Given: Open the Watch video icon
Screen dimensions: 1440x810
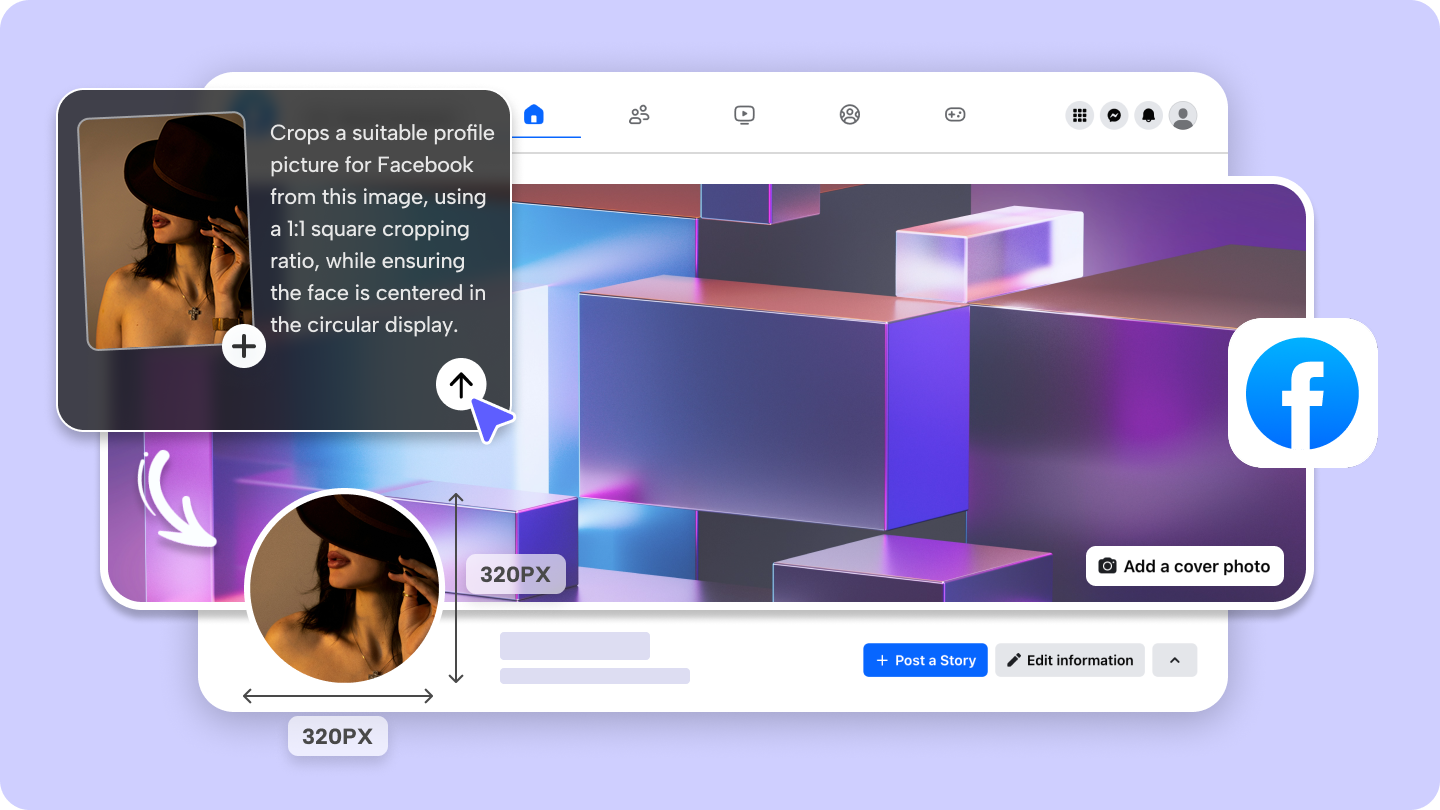Looking at the screenshot, I should pyautogui.click(x=744, y=114).
